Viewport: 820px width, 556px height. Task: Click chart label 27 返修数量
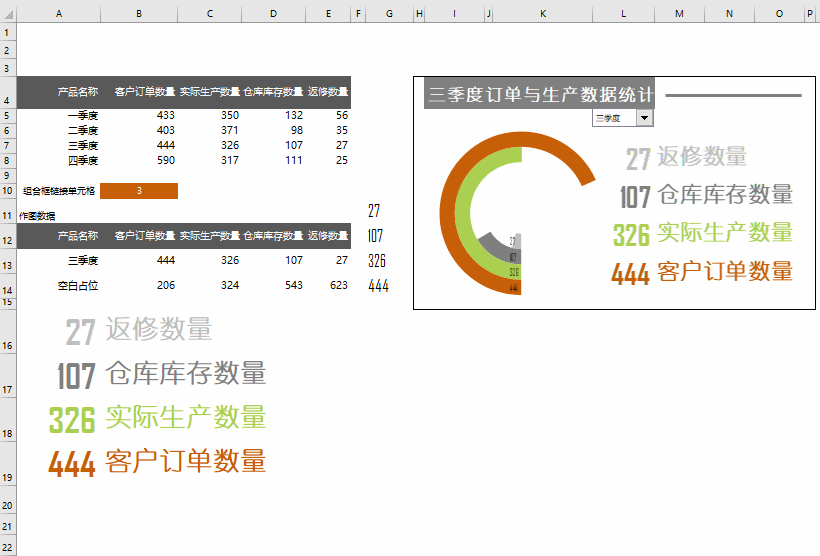686,158
